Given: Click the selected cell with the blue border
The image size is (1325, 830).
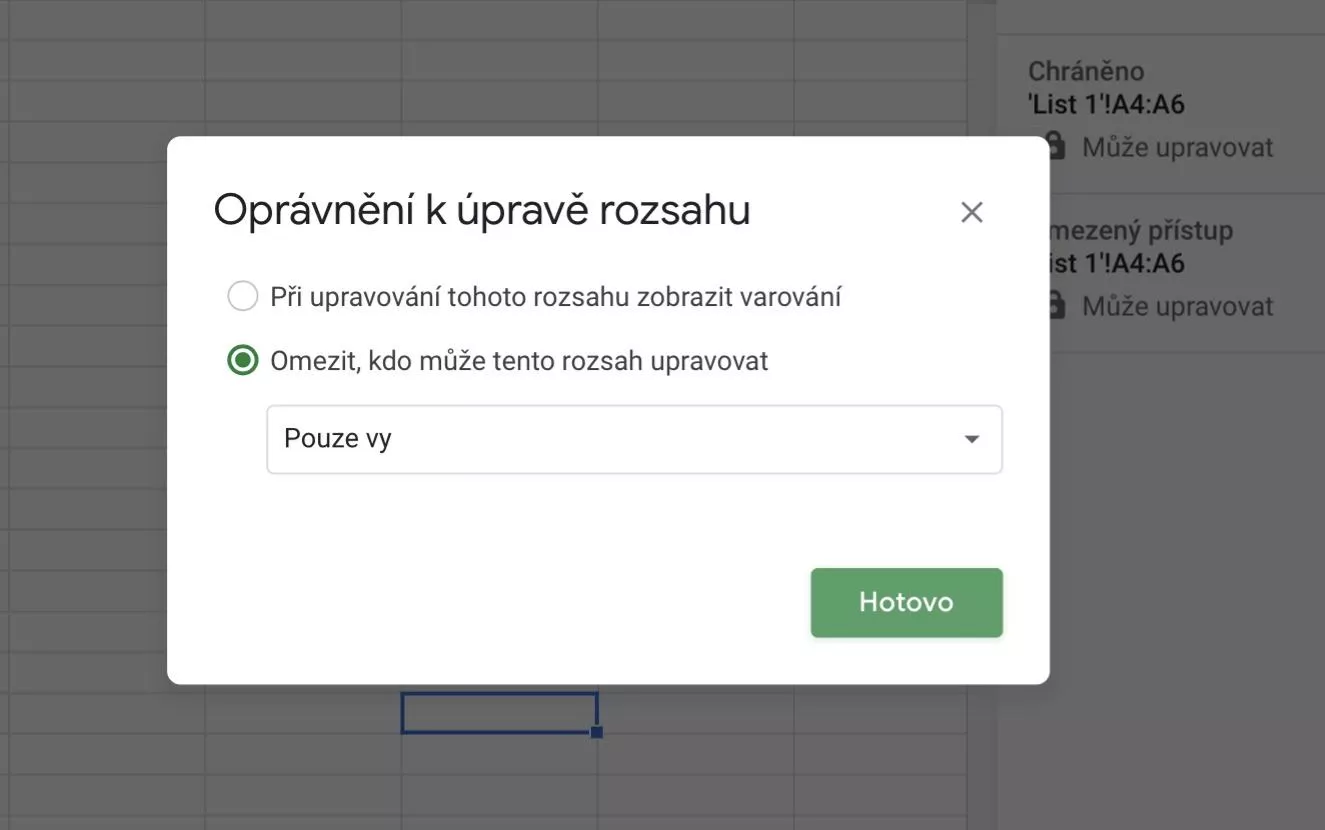Looking at the screenshot, I should 499,713.
